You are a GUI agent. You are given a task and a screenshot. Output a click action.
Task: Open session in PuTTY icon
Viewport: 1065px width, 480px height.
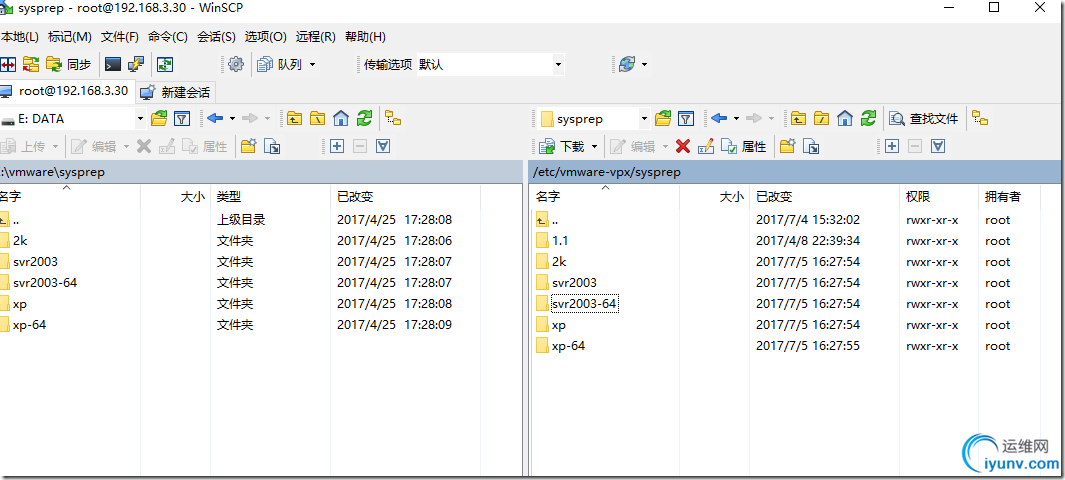(x=136, y=64)
